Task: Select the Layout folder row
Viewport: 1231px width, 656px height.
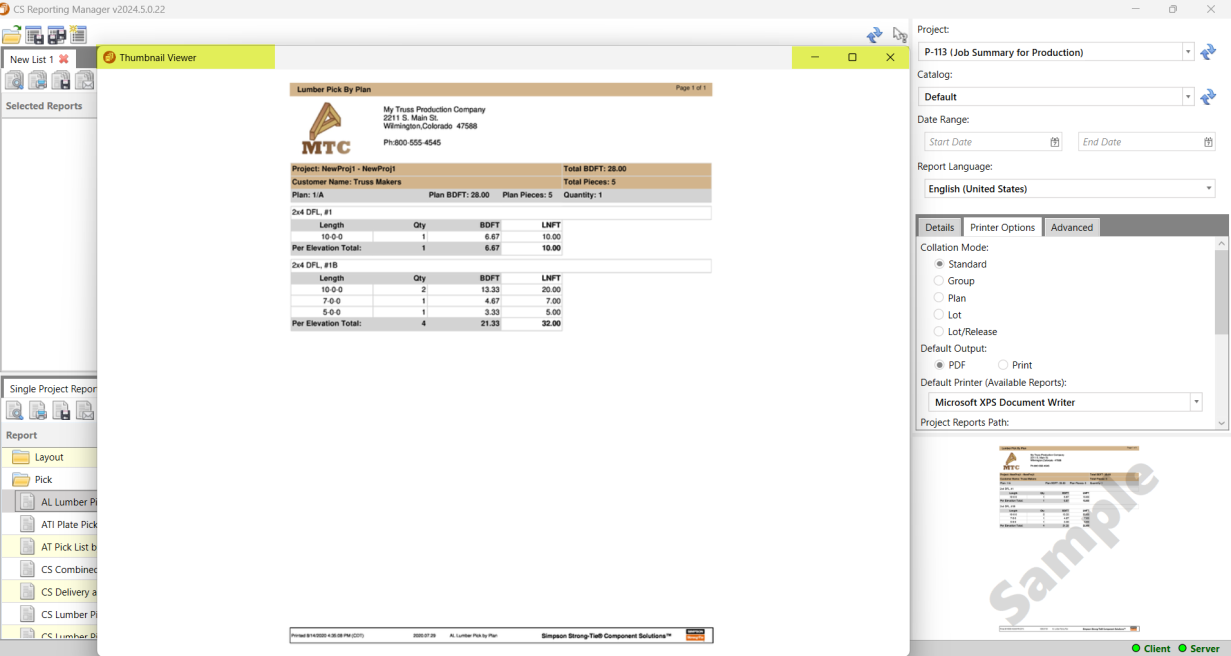Action: (x=49, y=457)
